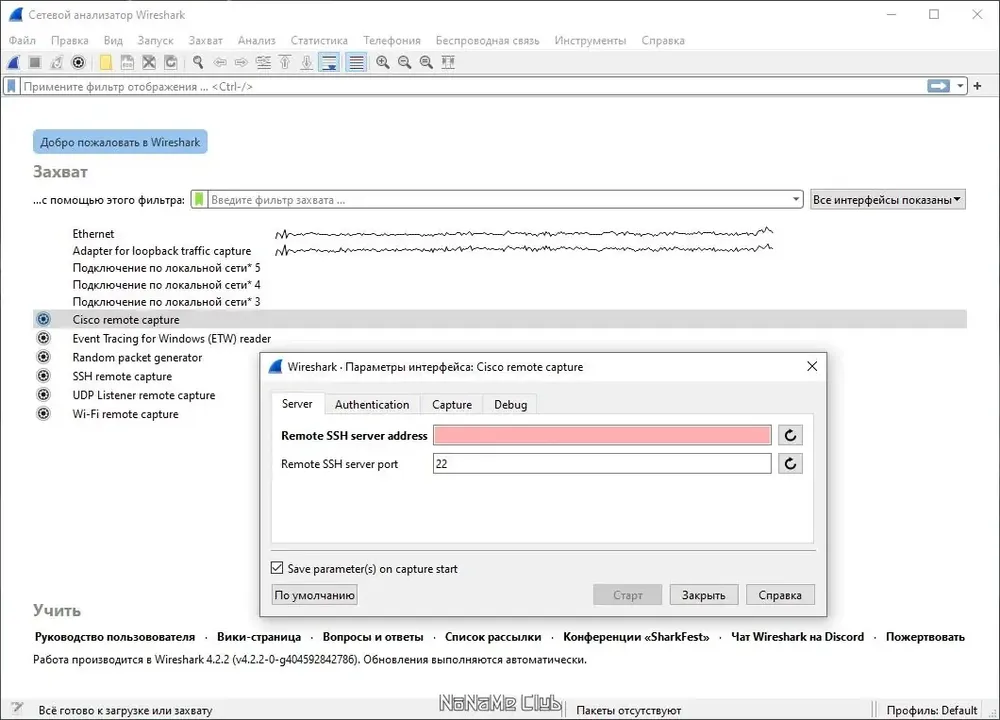Click the close capture file toolbar icon

pos(149,62)
